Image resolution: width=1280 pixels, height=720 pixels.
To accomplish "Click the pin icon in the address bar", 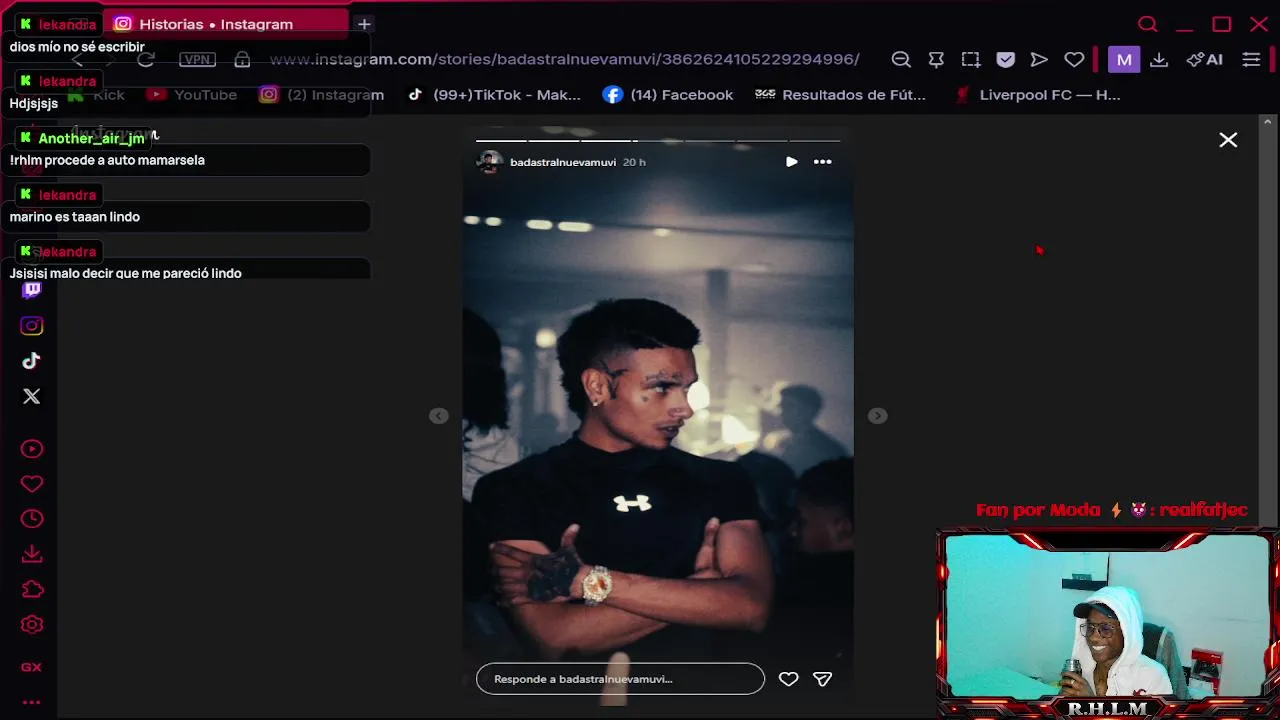I will click(936, 60).
